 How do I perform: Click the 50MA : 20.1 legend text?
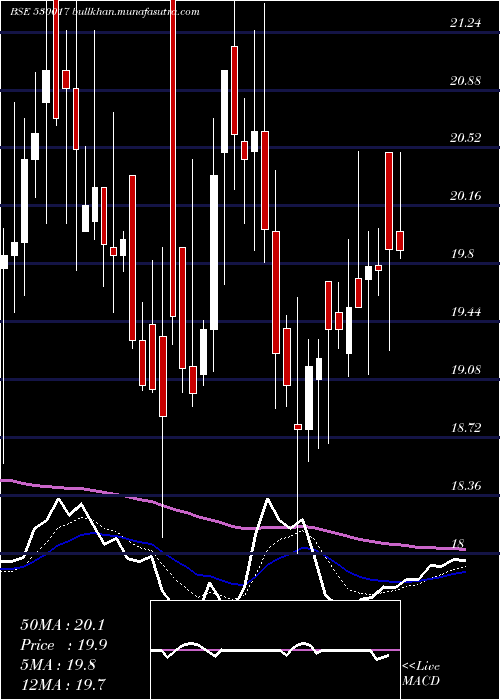[x=62, y=625]
